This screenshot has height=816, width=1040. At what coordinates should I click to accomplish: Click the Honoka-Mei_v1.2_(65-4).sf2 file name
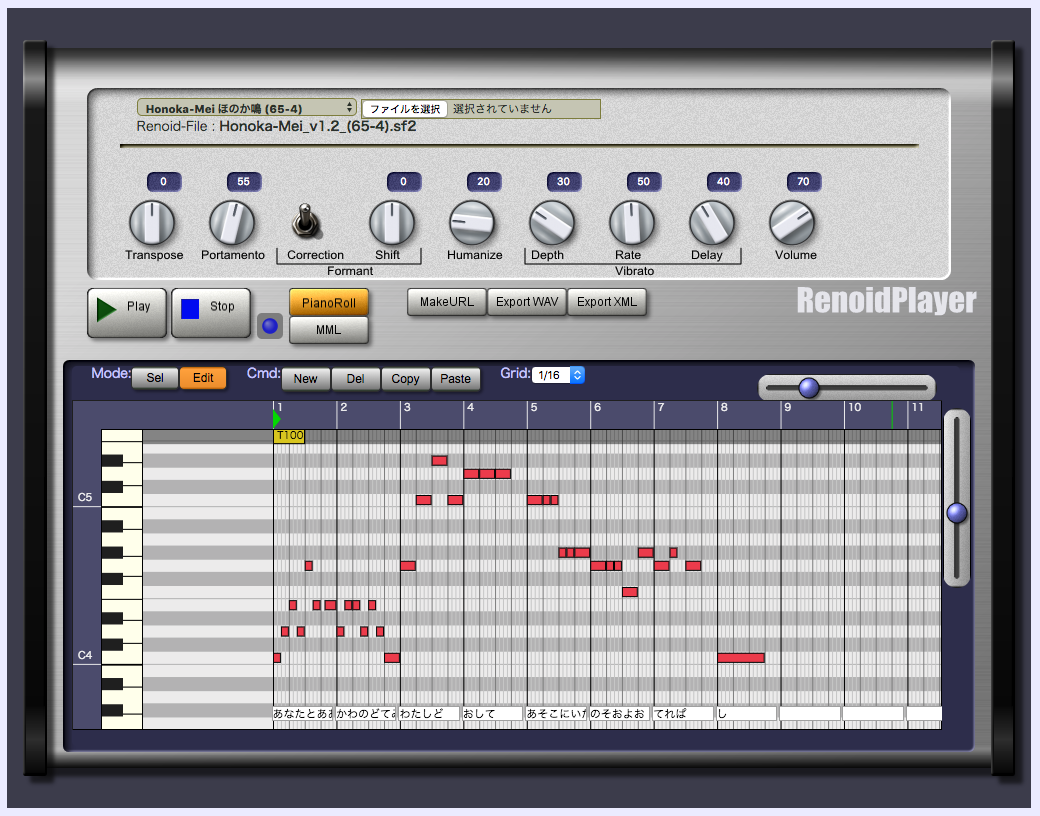[x=318, y=126]
